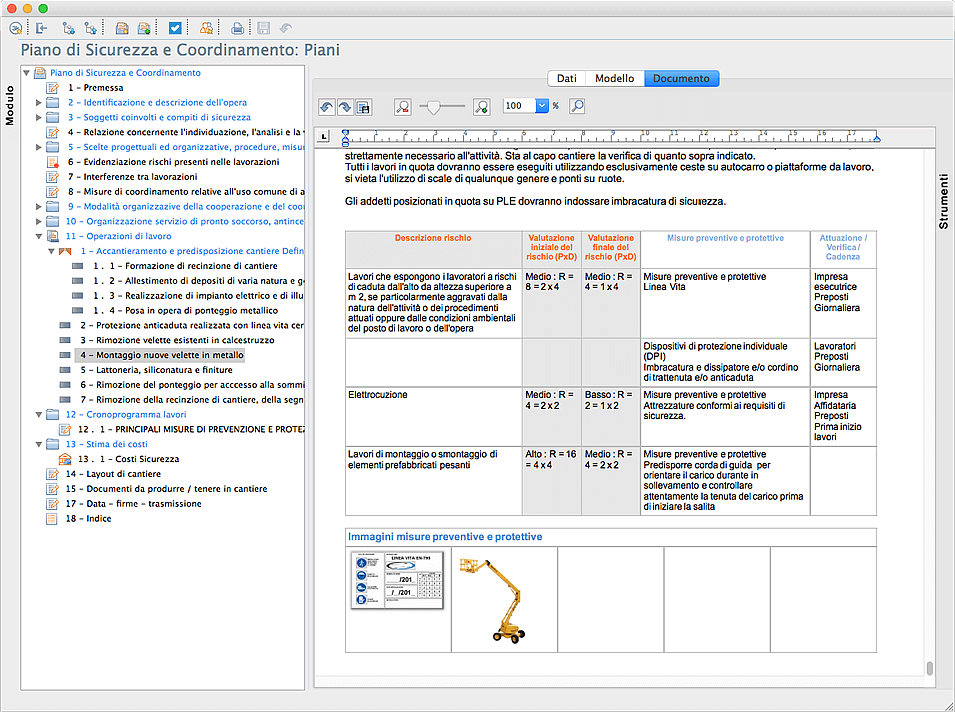Screen dimensions: 955x712
Task: Click the tab stop L button on ruler
Action: click(x=324, y=136)
